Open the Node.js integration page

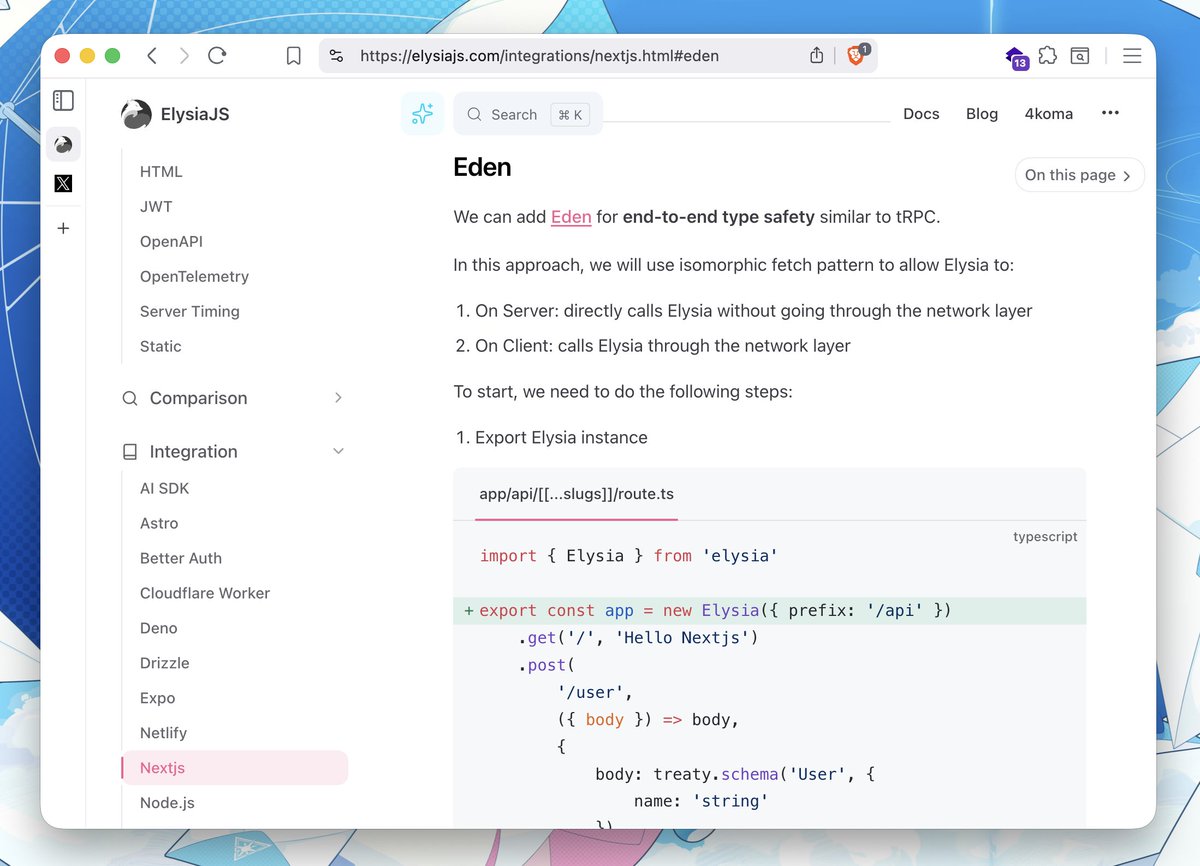(168, 803)
